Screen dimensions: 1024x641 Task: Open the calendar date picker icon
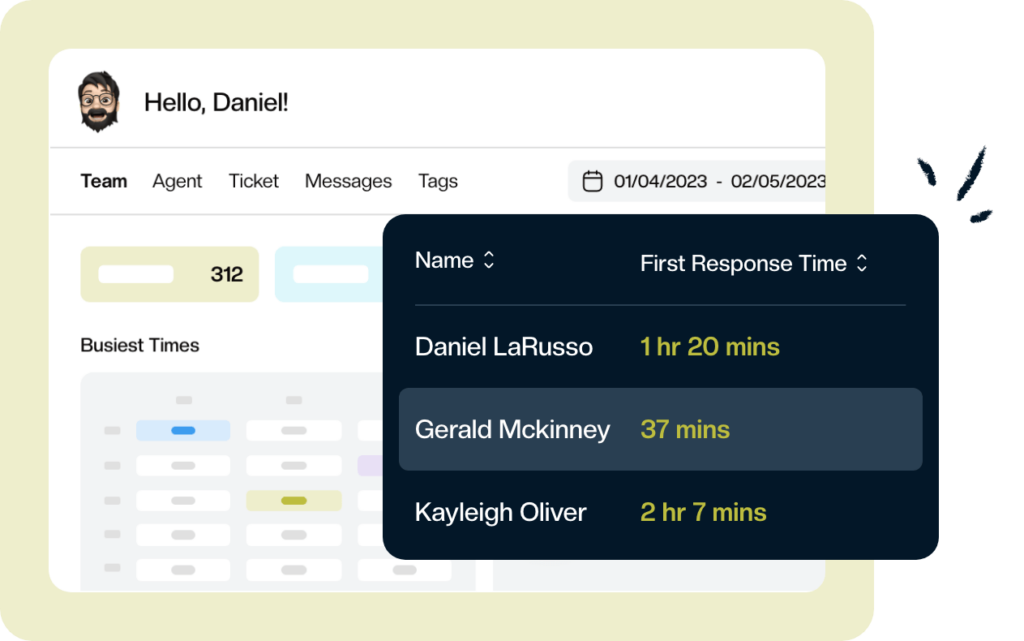tap(593, 181)
